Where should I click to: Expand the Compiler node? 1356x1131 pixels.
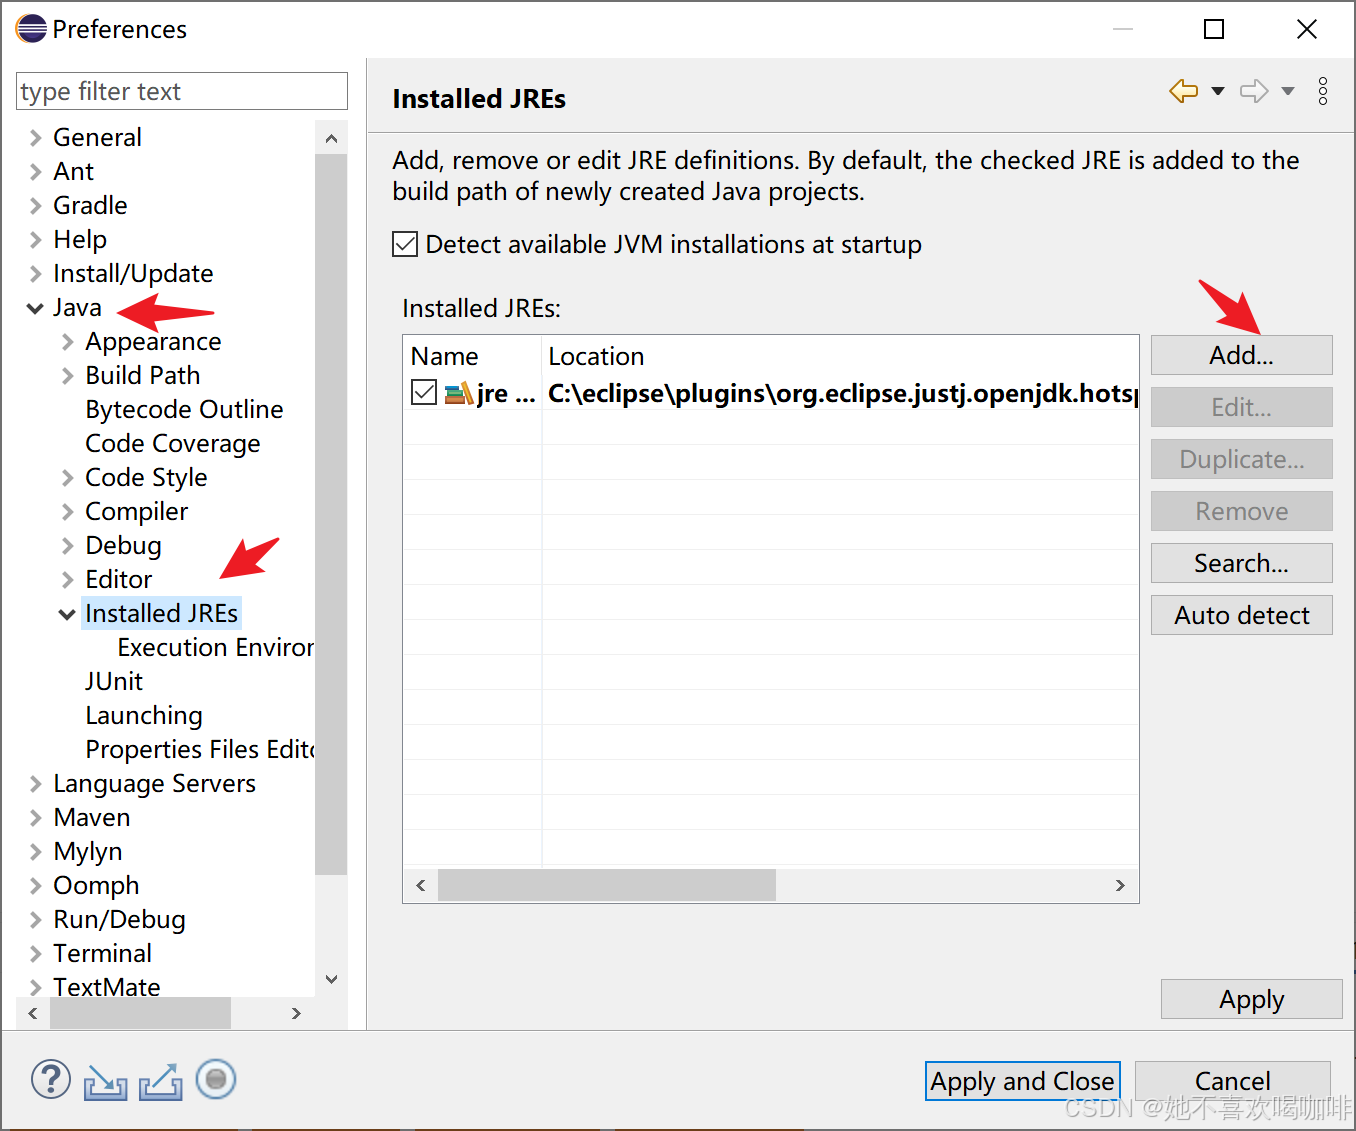pyautogui.click(x=68, y=512)
